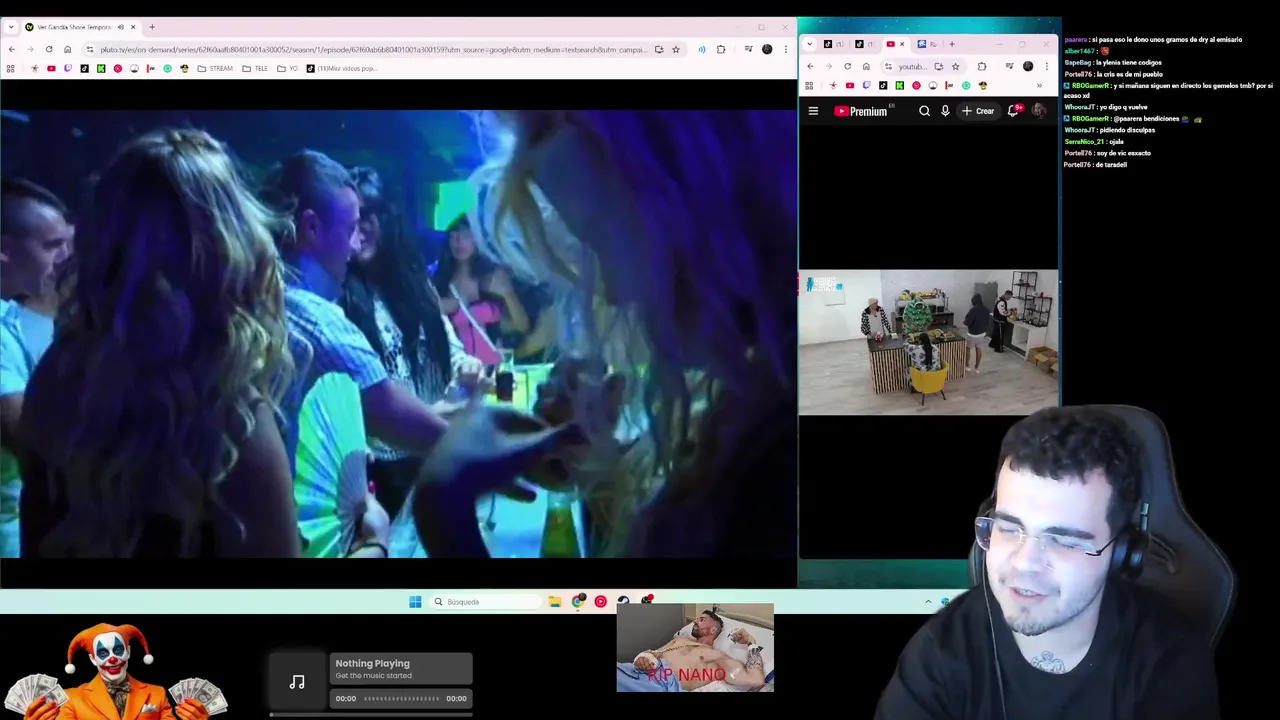Expand the YO bookmarks folder
Image resolution: width=1280 pixels, height=720 pixels.
pos(287,68)
